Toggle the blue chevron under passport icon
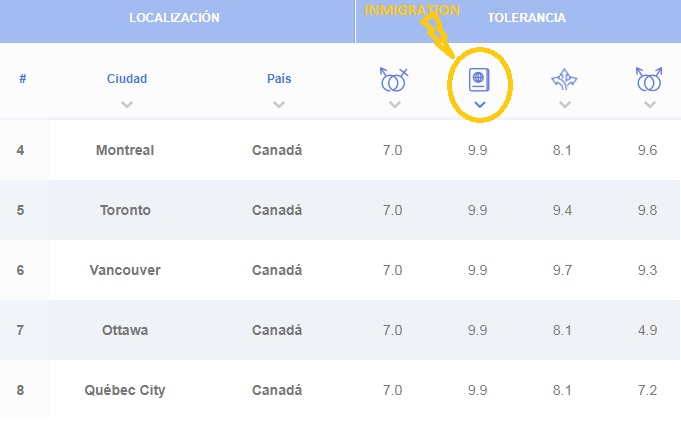 pyautogui.click(x=479, y=104)
